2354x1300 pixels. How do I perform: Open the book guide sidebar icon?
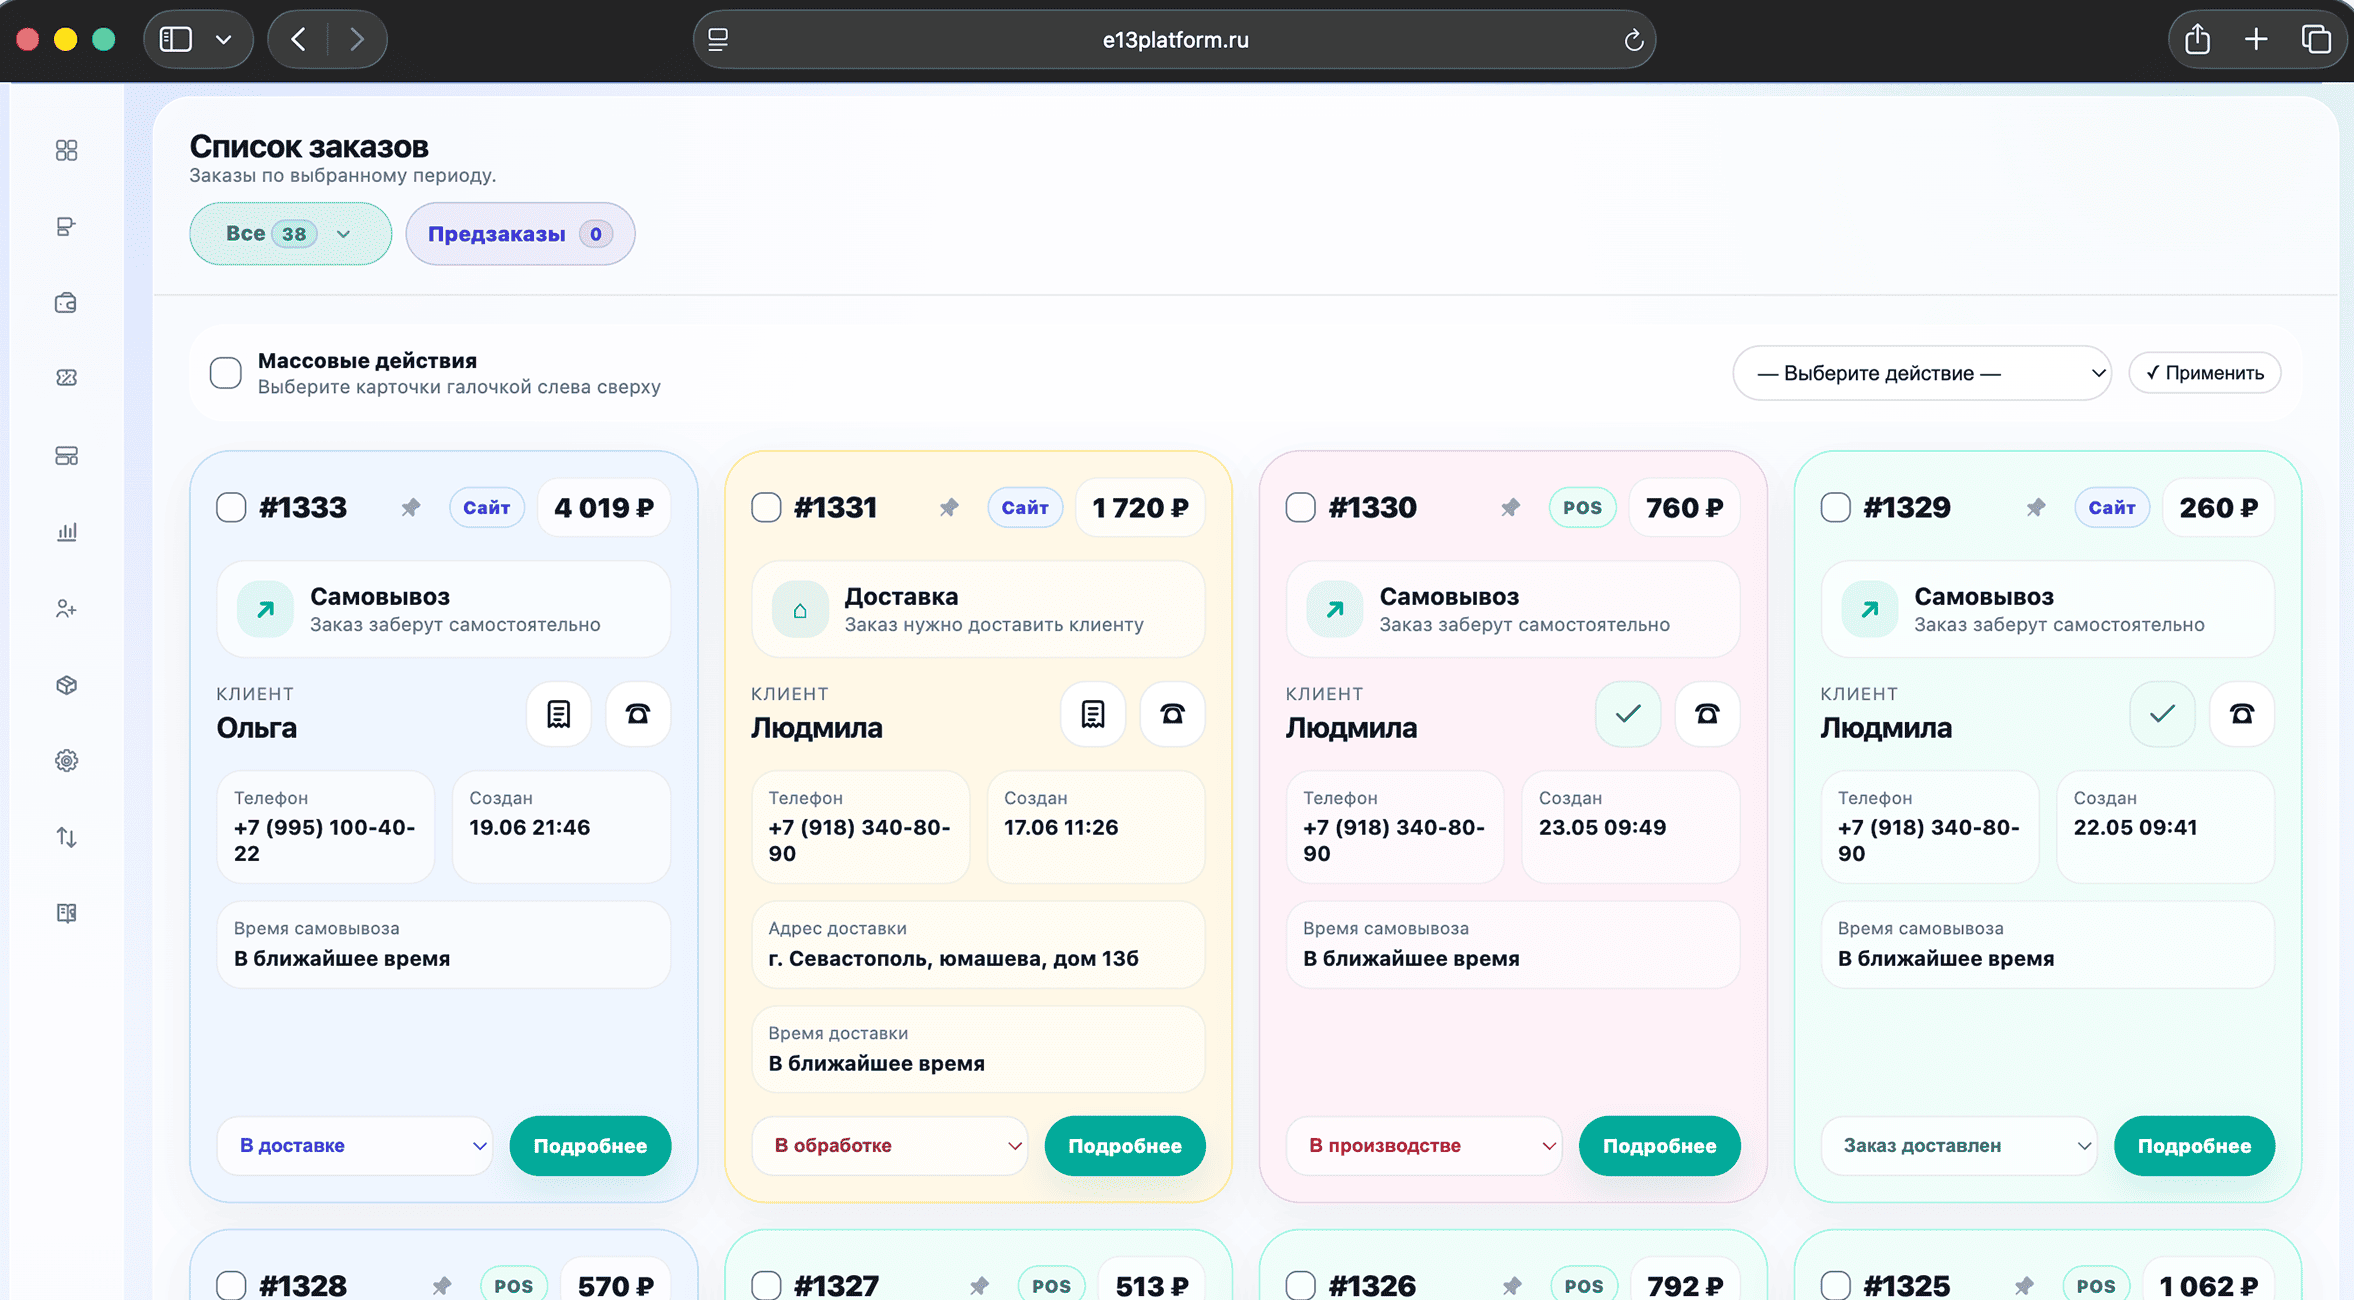[66, 913]
